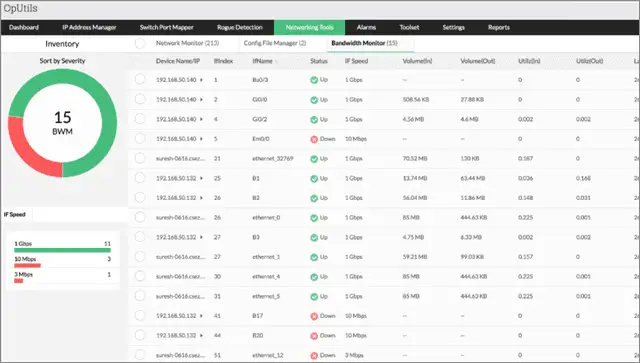Click the Down status icon for IfIndex 5
Image resolution: width=640 pixels, height=363 pixels.
314,139
